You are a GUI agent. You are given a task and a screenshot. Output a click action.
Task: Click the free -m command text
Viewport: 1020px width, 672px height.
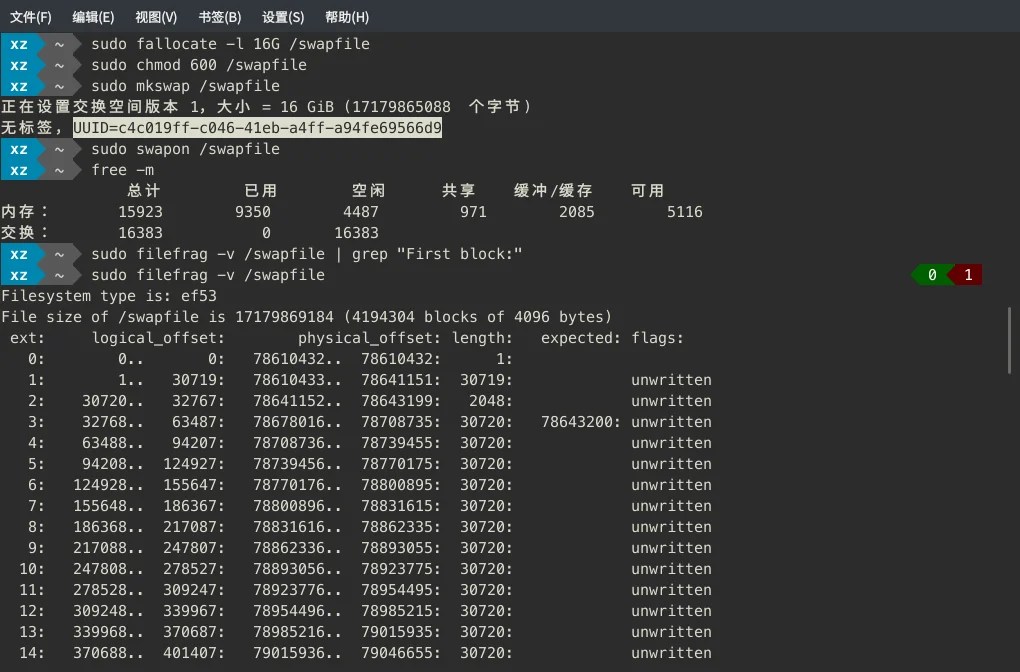tap(121, 169)
